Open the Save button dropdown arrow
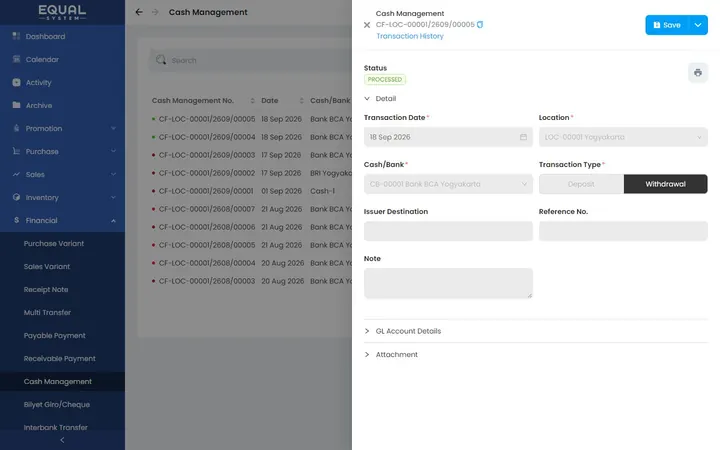 698,25
